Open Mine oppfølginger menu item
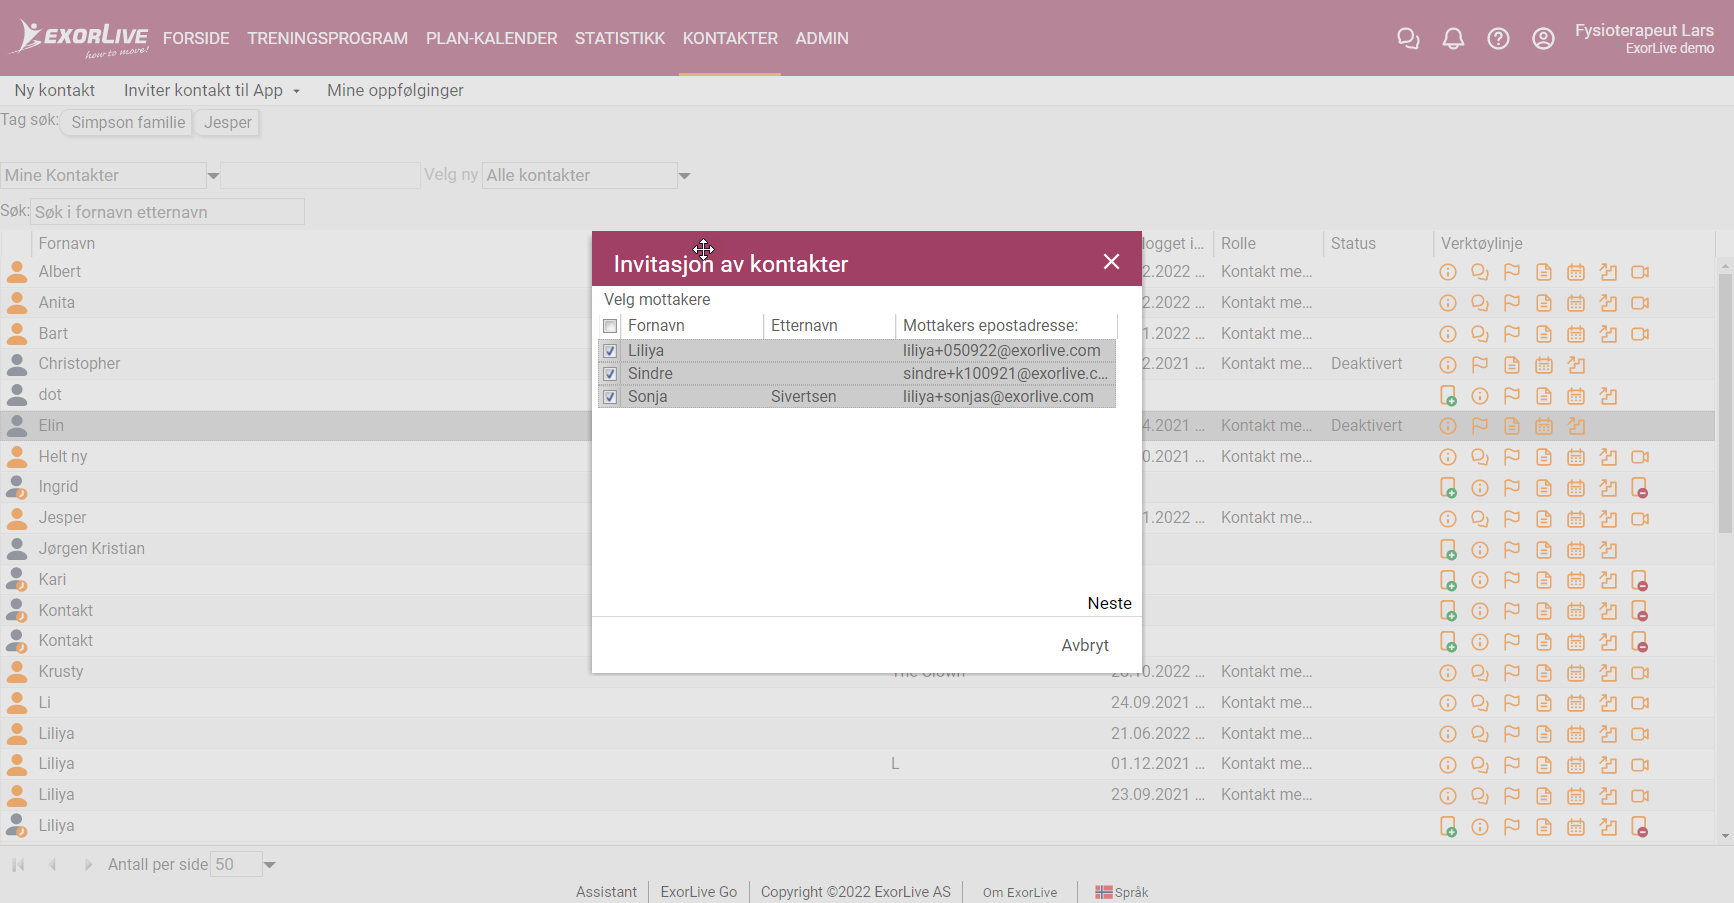1734x903 pixels. [395, 90]
